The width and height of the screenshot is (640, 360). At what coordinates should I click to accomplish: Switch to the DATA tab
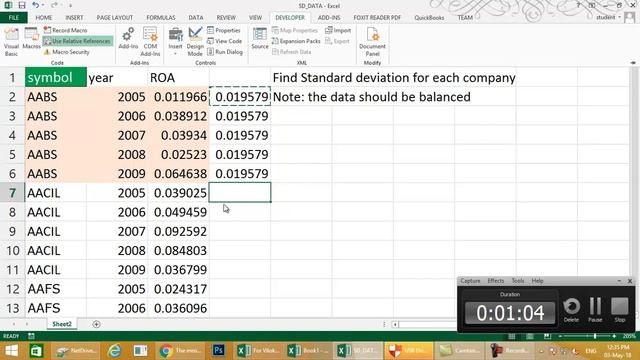click(196, 18)
